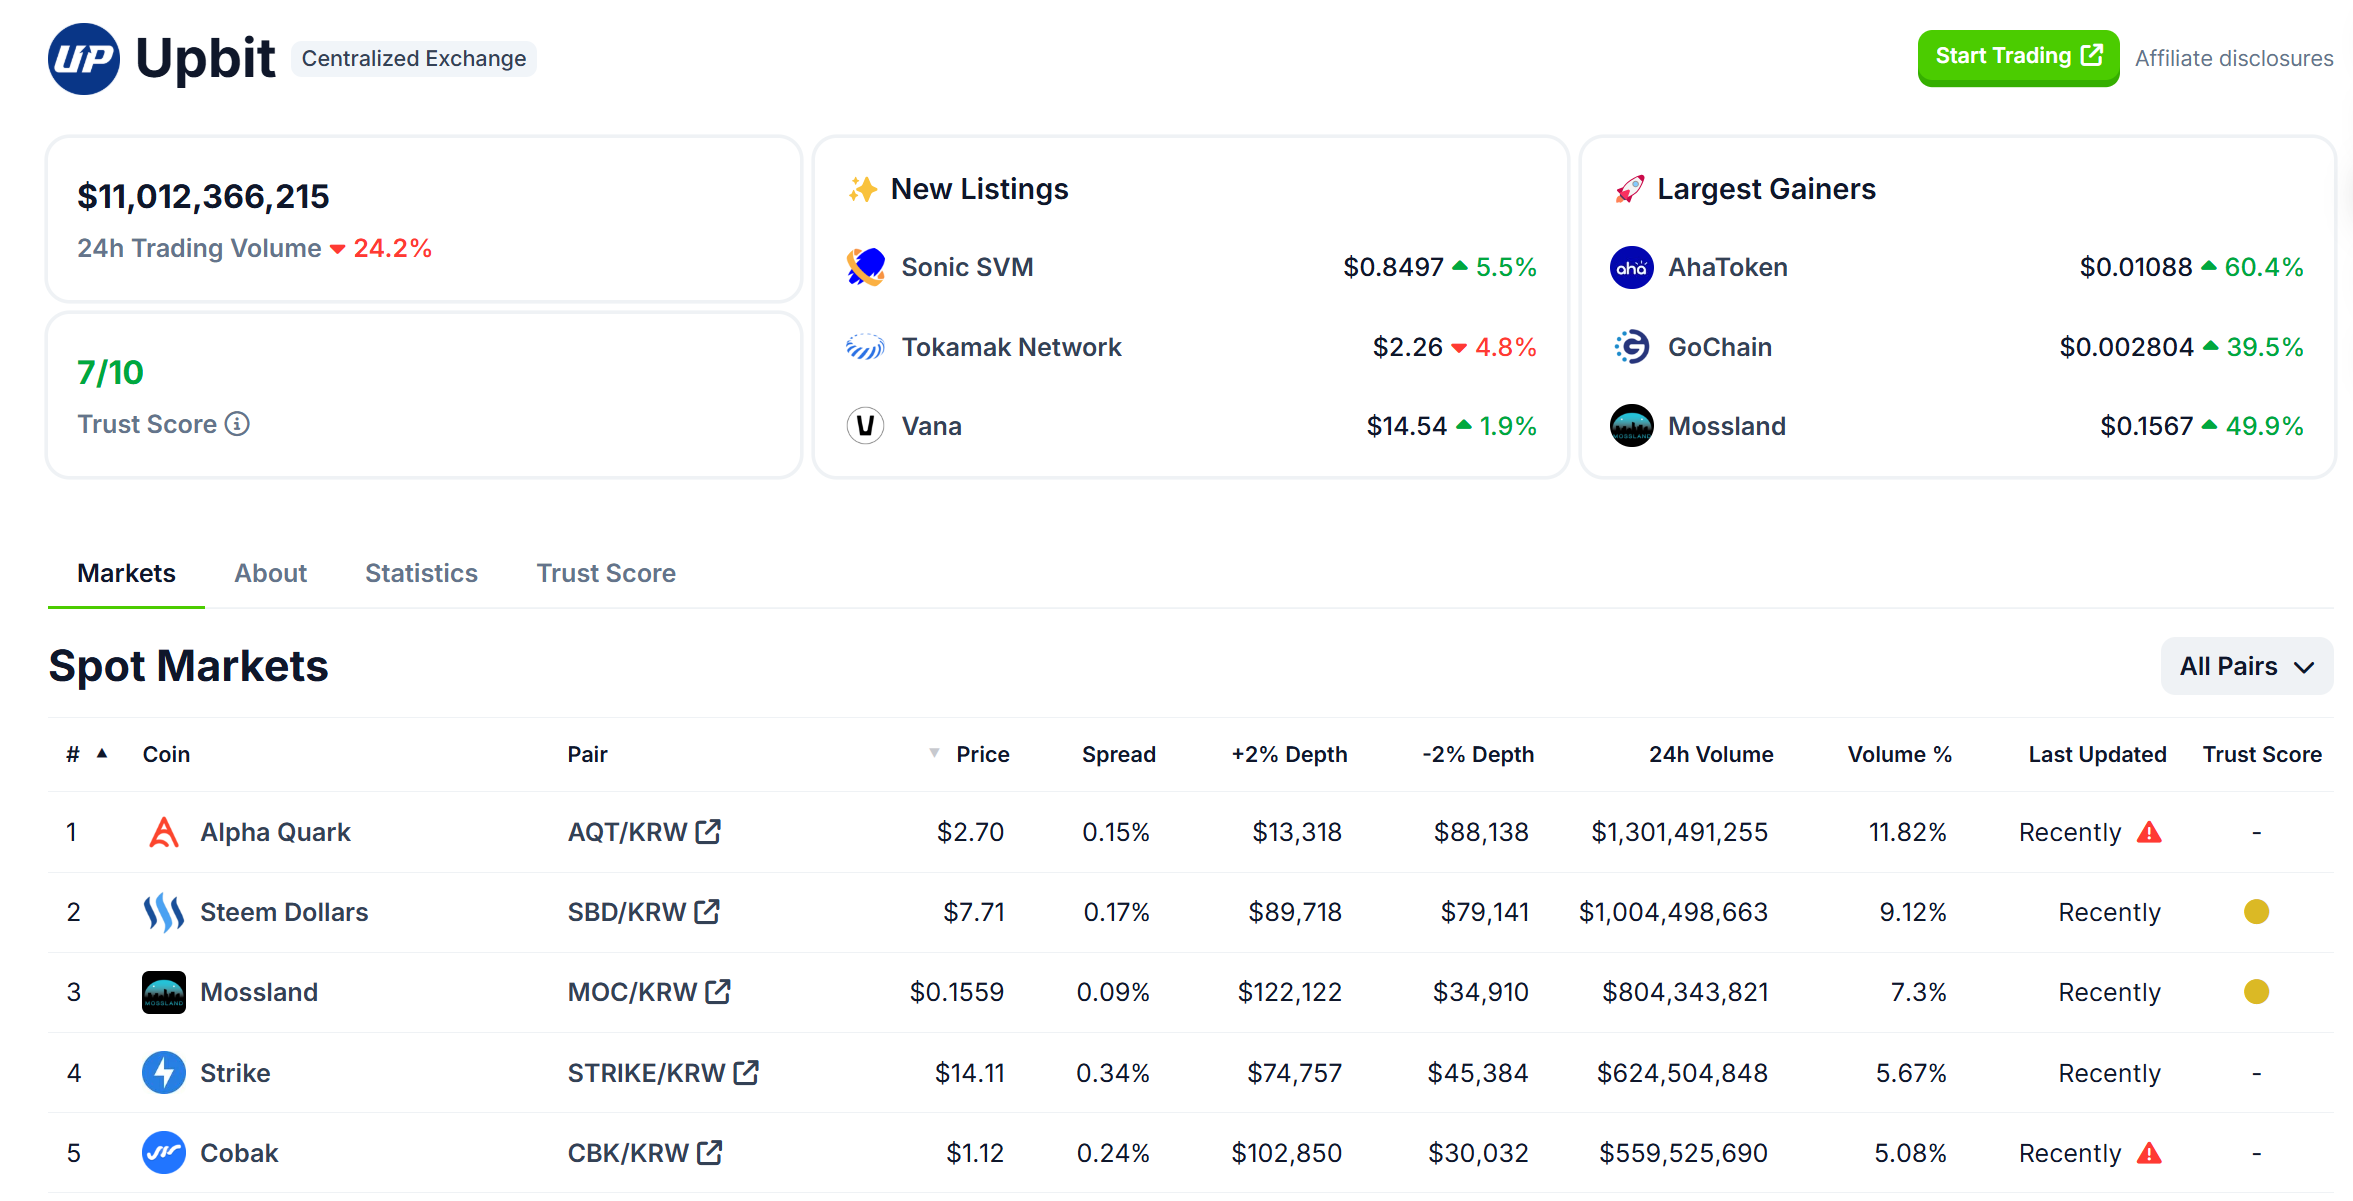
Task: Sort by Volume % column header
Action: [1899, 754]
